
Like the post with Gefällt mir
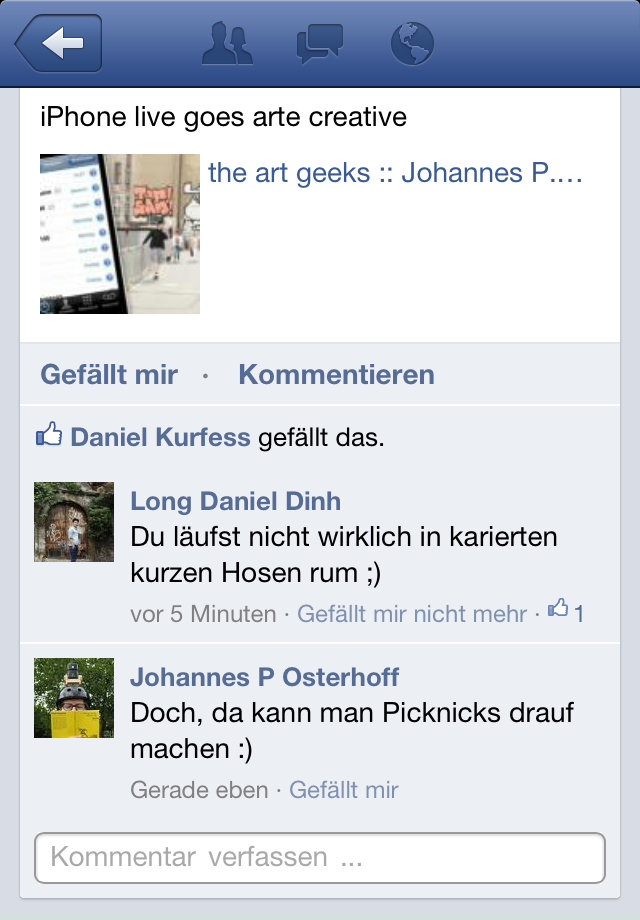tap(109, 374)
